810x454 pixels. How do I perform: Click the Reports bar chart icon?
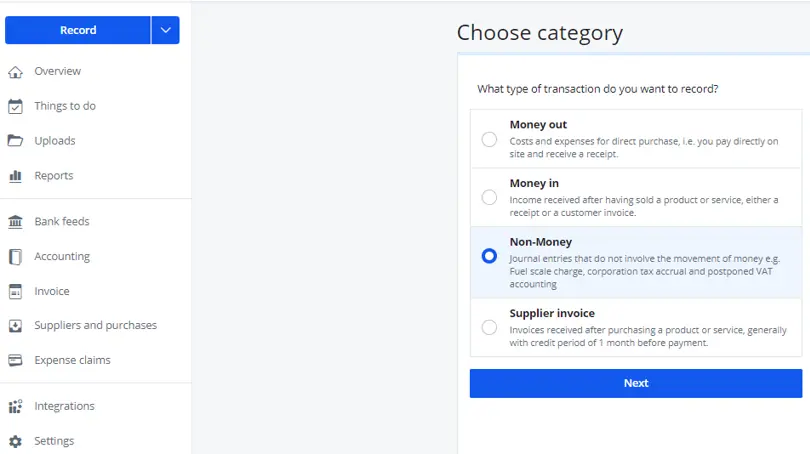(15, 176)
